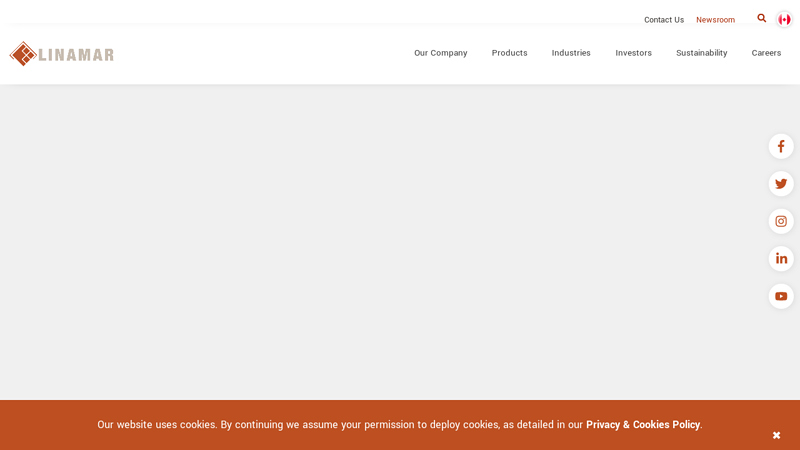Open Linamar's Facebook page icon
The image size is (800, 450).
coord(781,147)
